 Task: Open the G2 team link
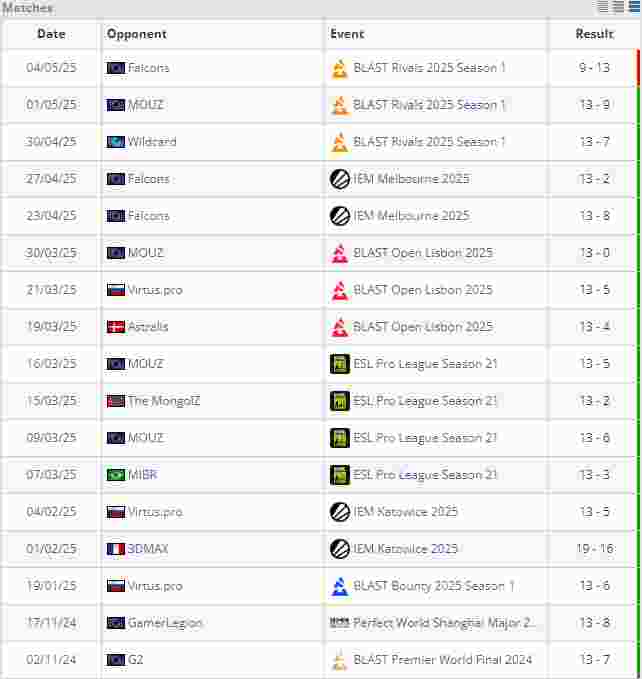point(135,660)
